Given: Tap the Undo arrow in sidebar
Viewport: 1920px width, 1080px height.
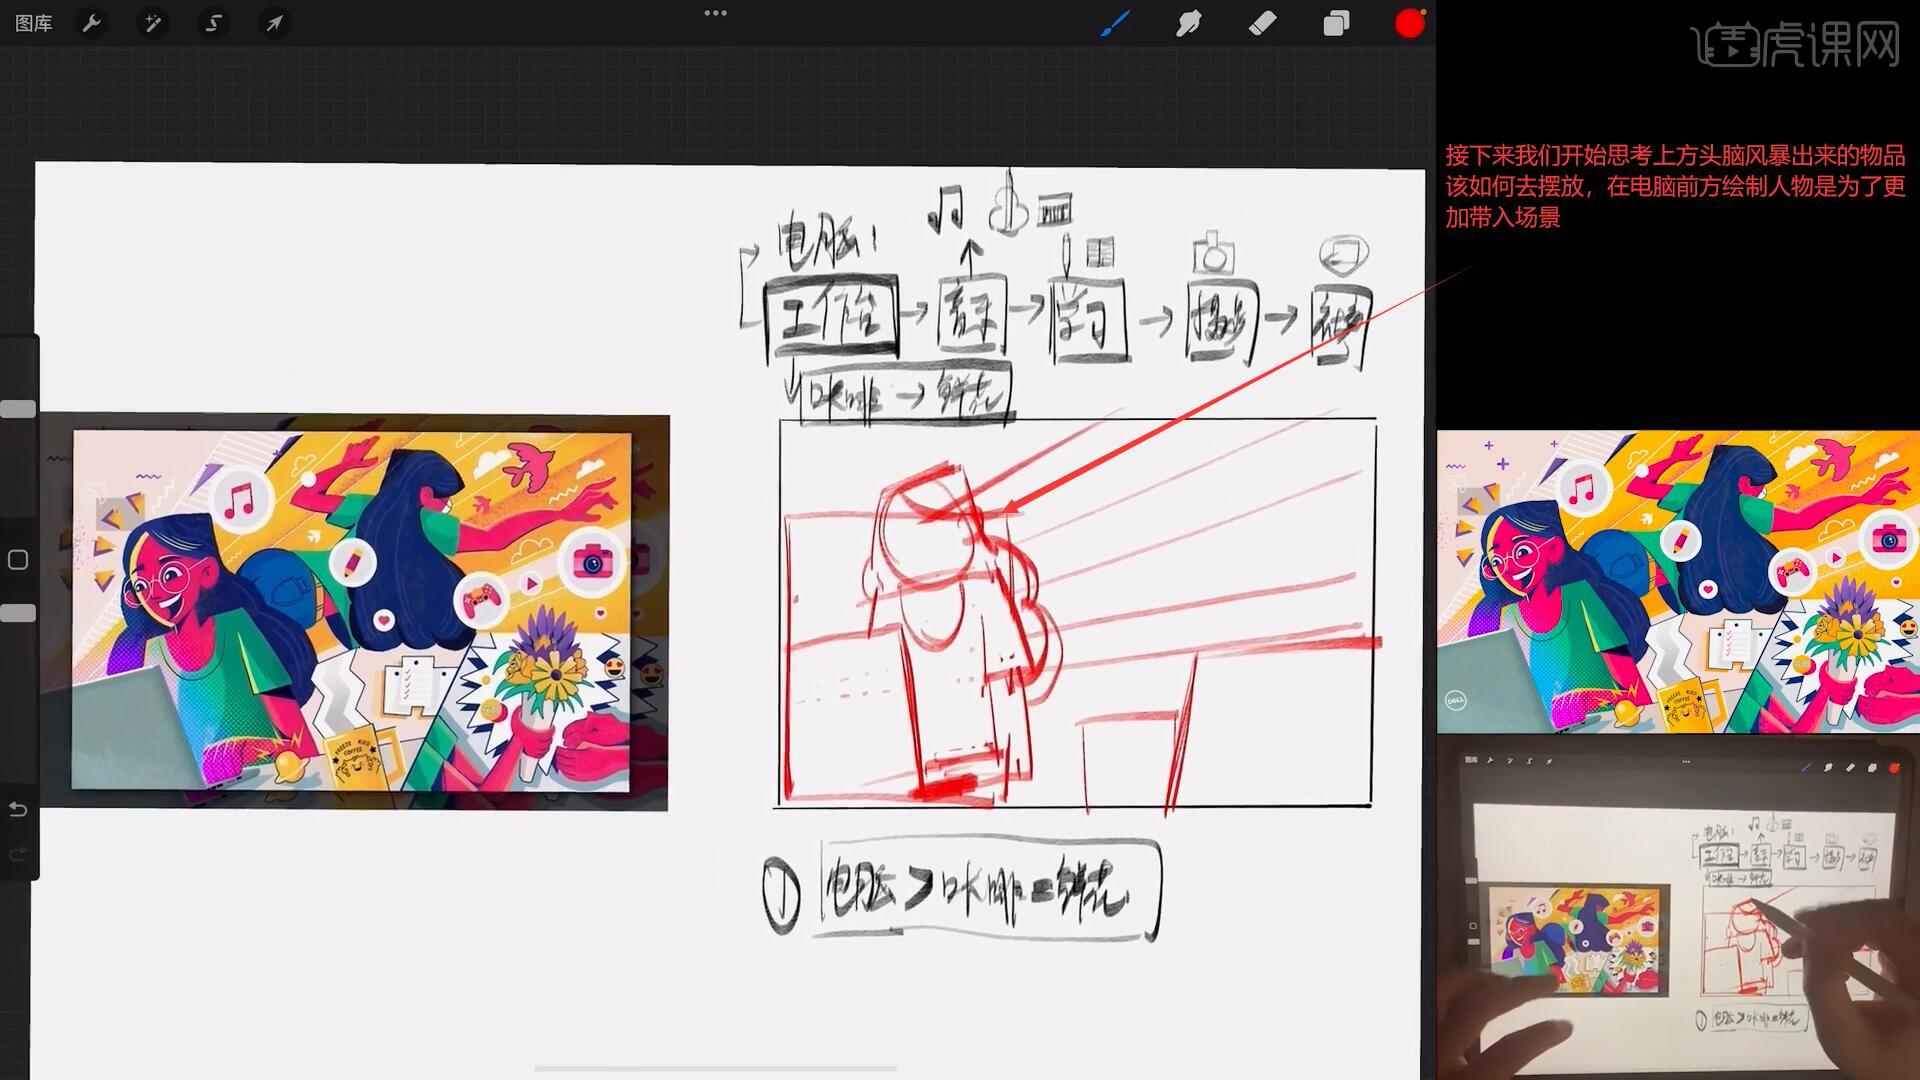Looking at the screenshot, I should 18,809.
